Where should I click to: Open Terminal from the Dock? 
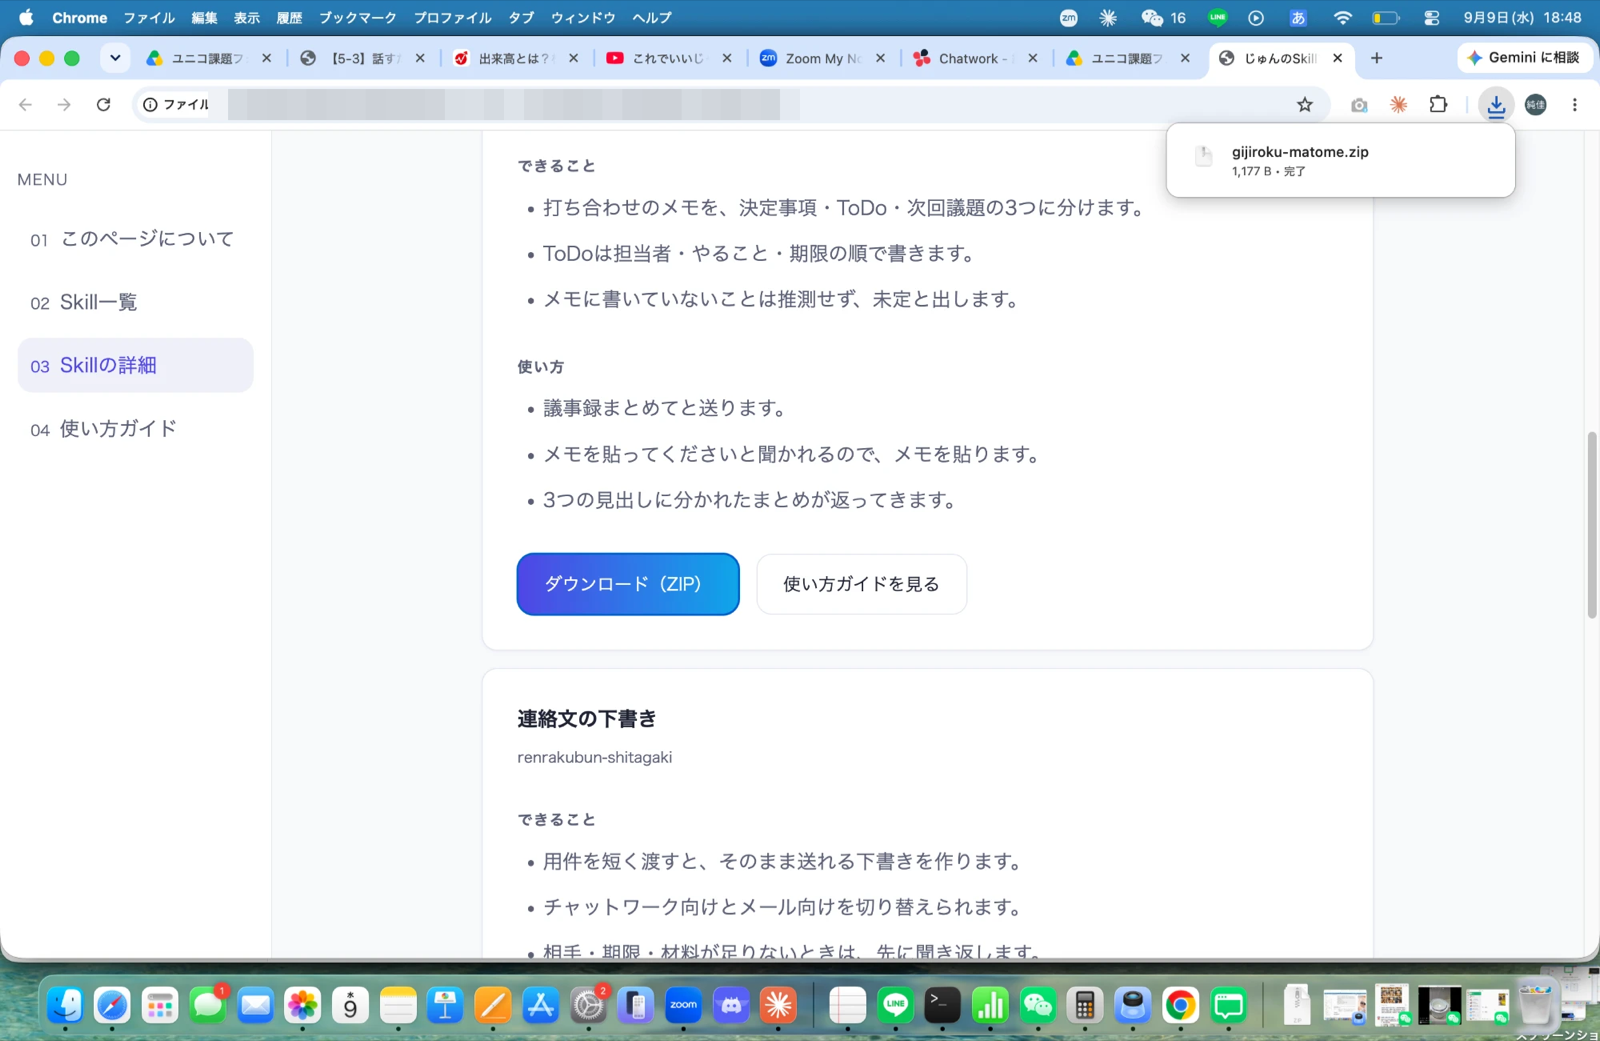(x=942, y=1005)
